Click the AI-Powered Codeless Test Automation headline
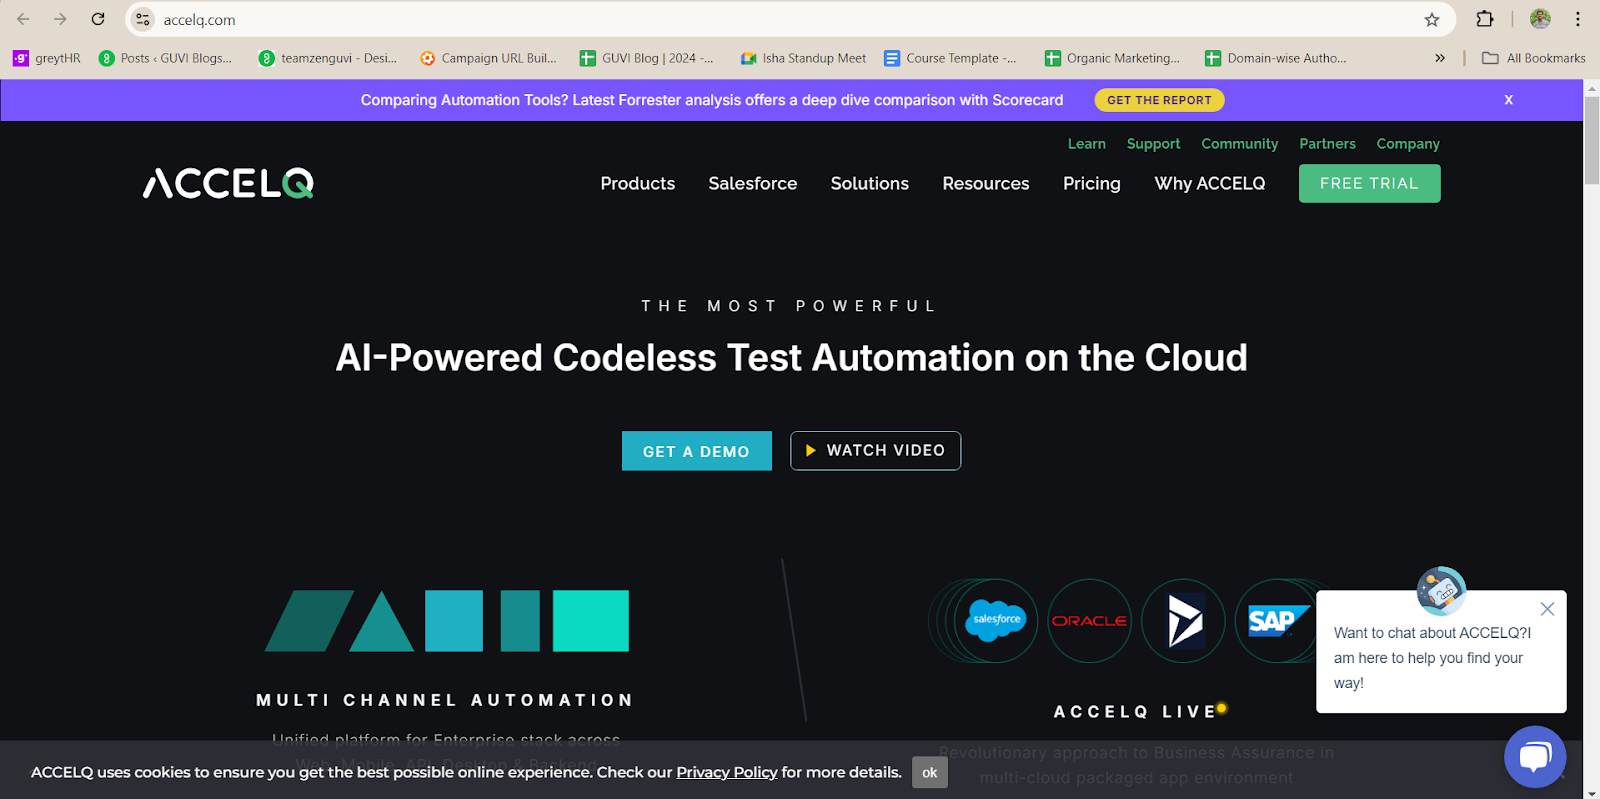This screenshot has height=799, width=1600. pos(791,358)
